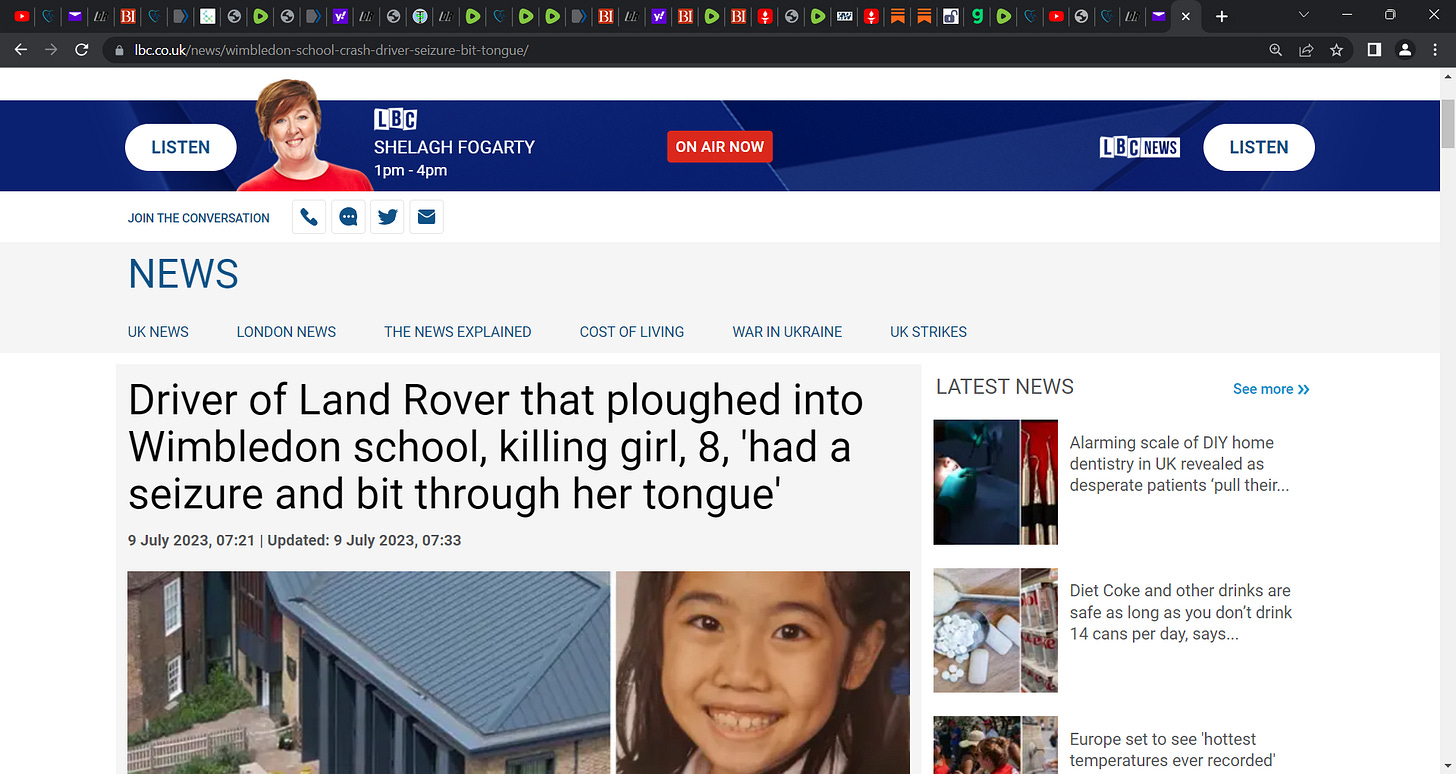Reload the LBC article page

point(82,49)
